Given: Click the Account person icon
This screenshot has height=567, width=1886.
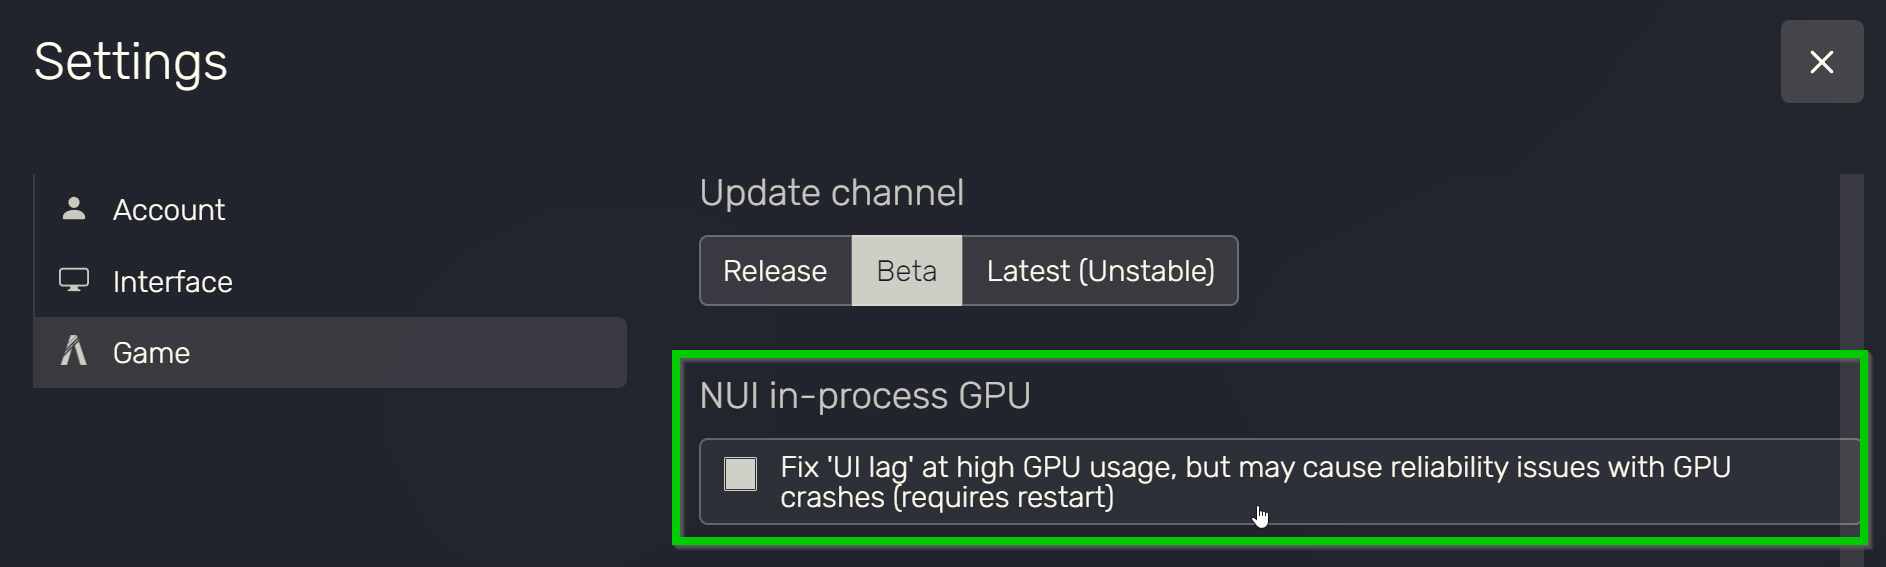Looking at the screenshot, I should 73,208.
